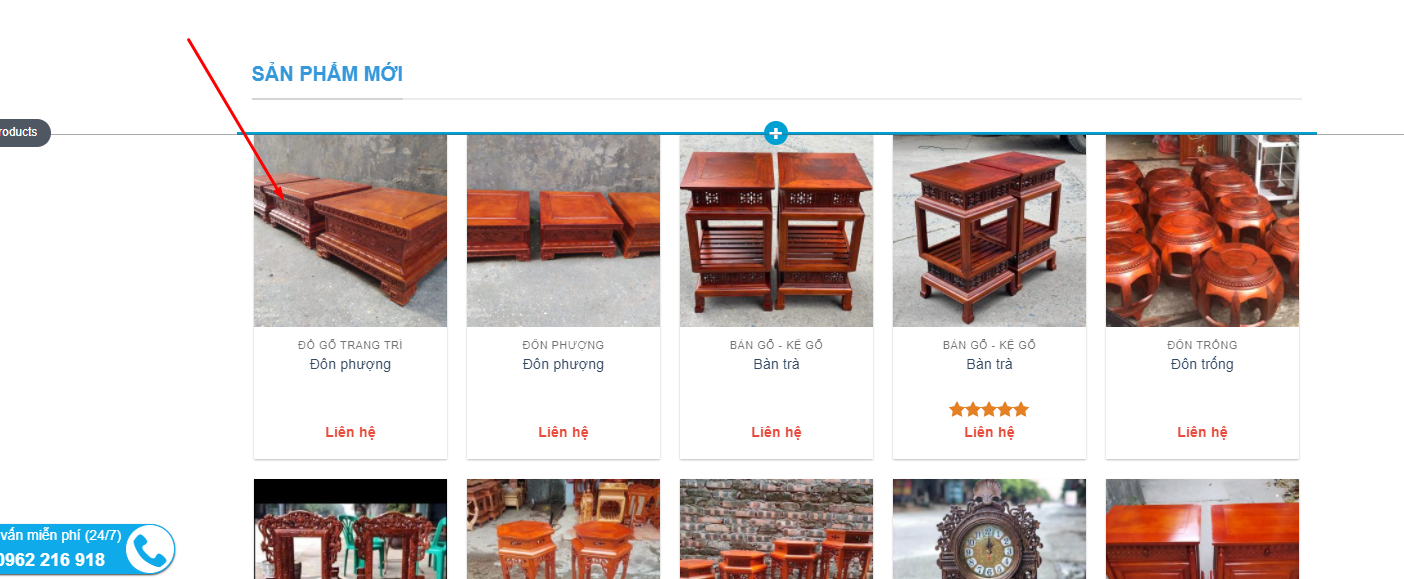This screenshot has width=1404, height=579.
Task: Open the first Đôn phượng product image
Action: (350, 231)
